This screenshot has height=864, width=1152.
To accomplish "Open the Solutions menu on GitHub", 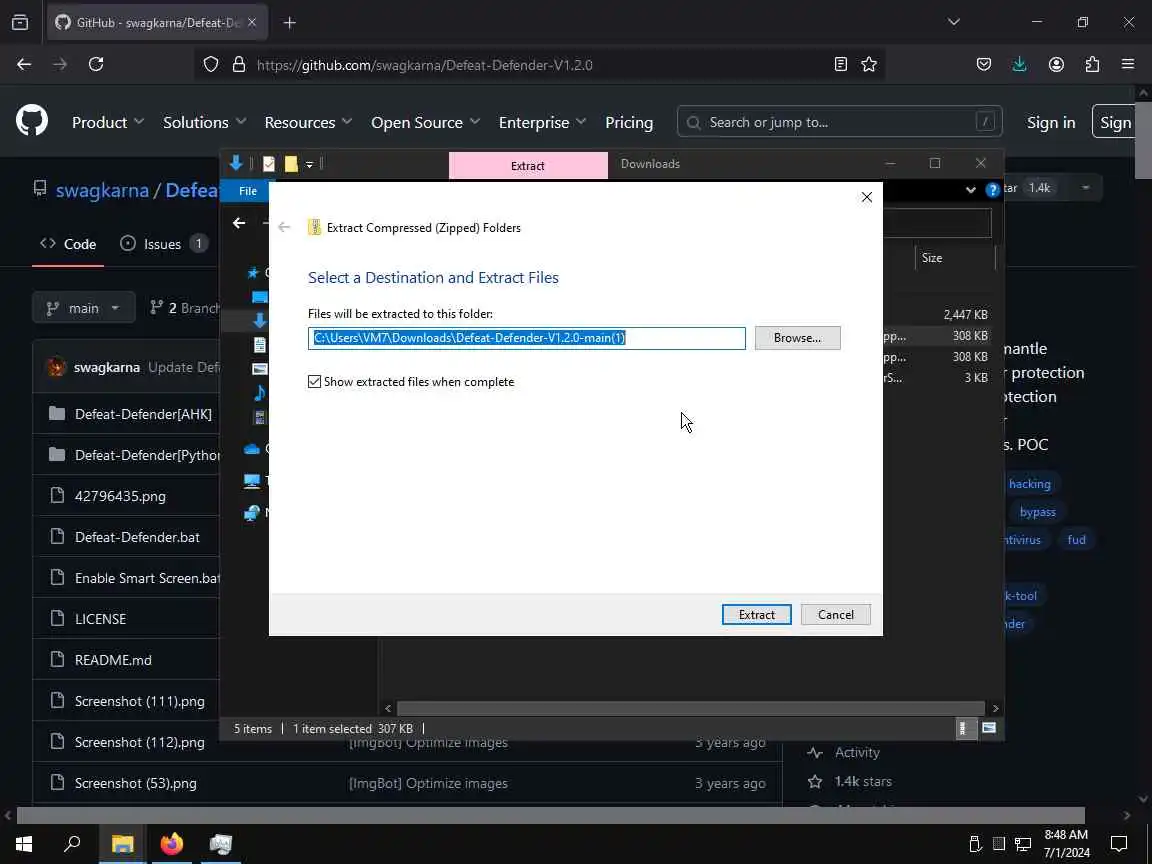I will tap(204, 123).
